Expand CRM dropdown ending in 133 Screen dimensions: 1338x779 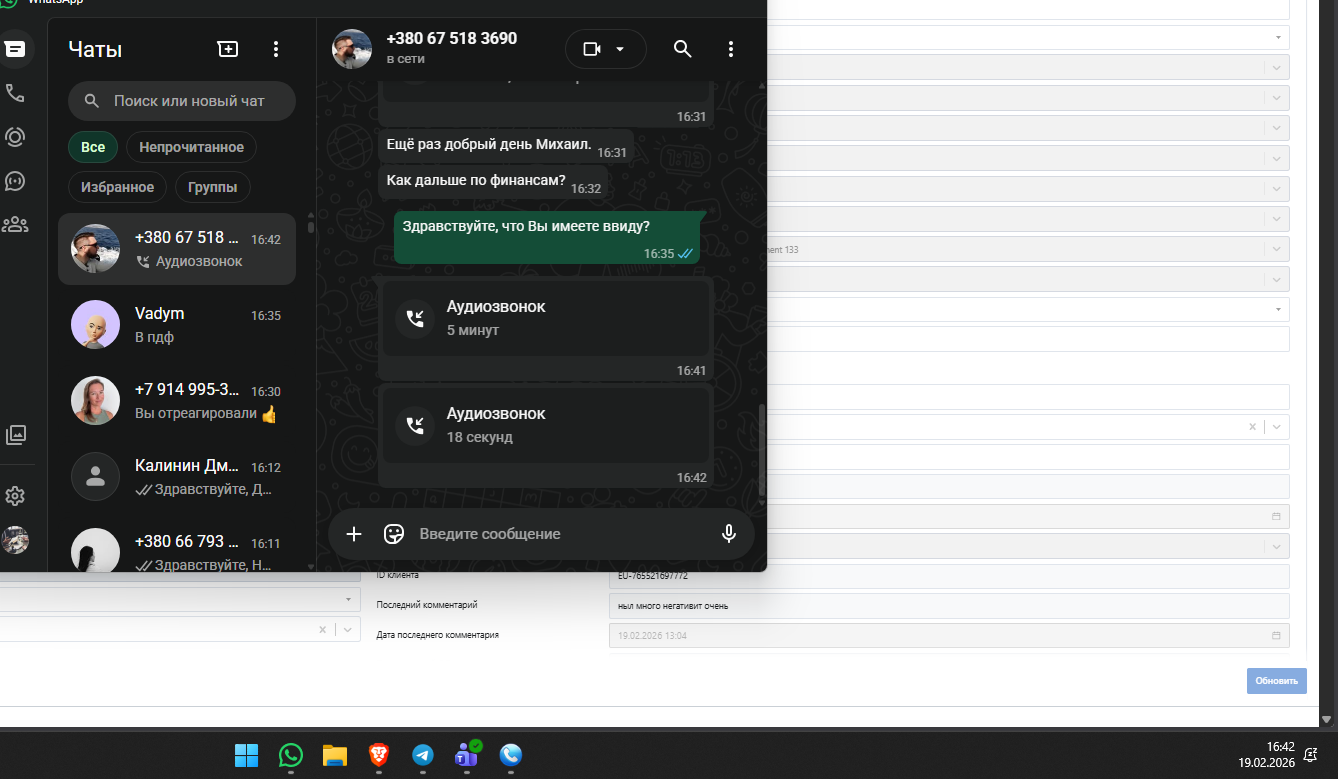point(1277,249)
